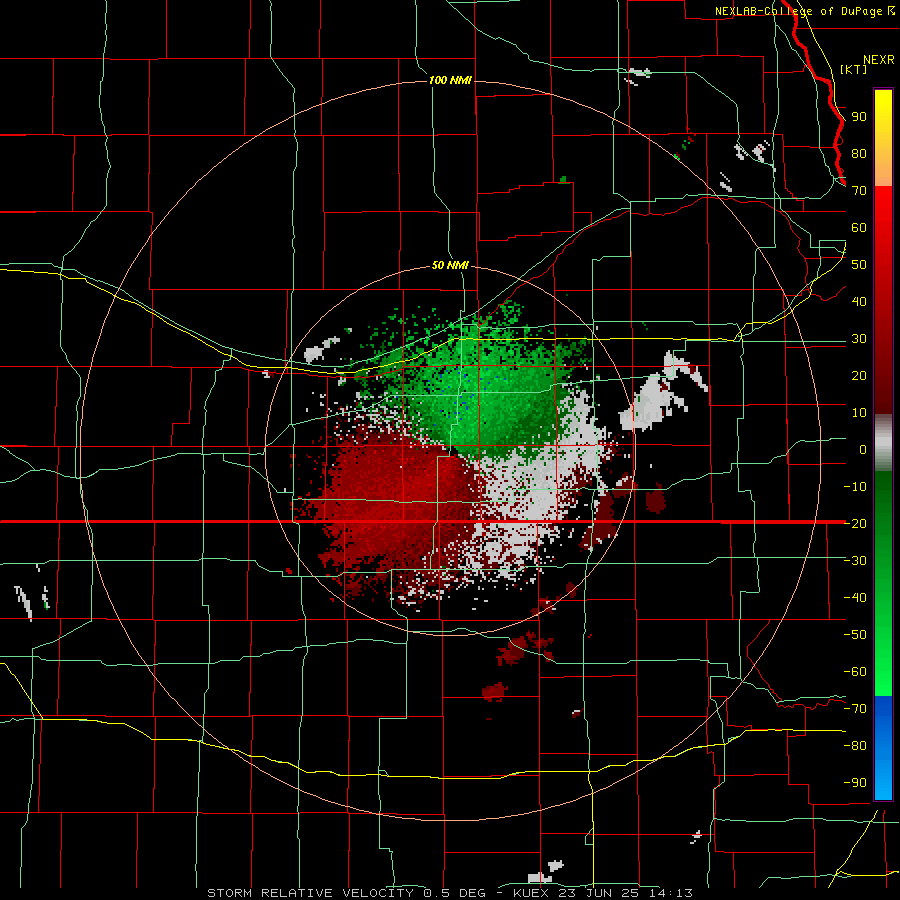This screenshot has height=900, width=900.
Task: Click the positive 20 scale value
Action: pos(859,375)
